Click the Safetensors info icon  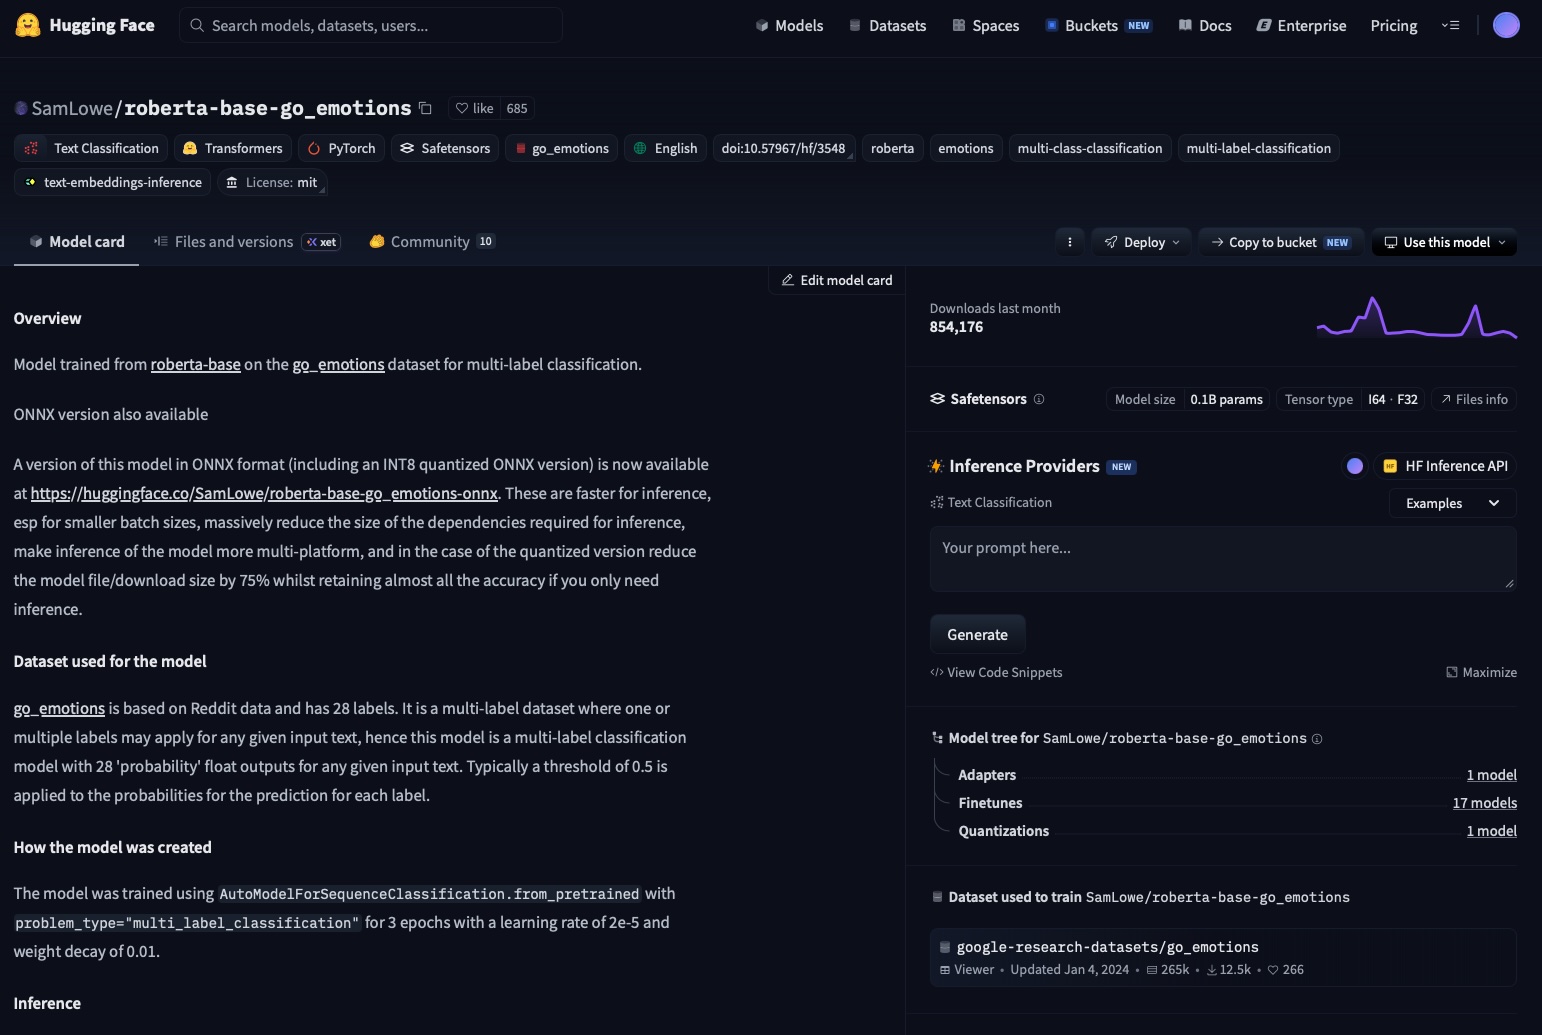[x=1039, y=399]
